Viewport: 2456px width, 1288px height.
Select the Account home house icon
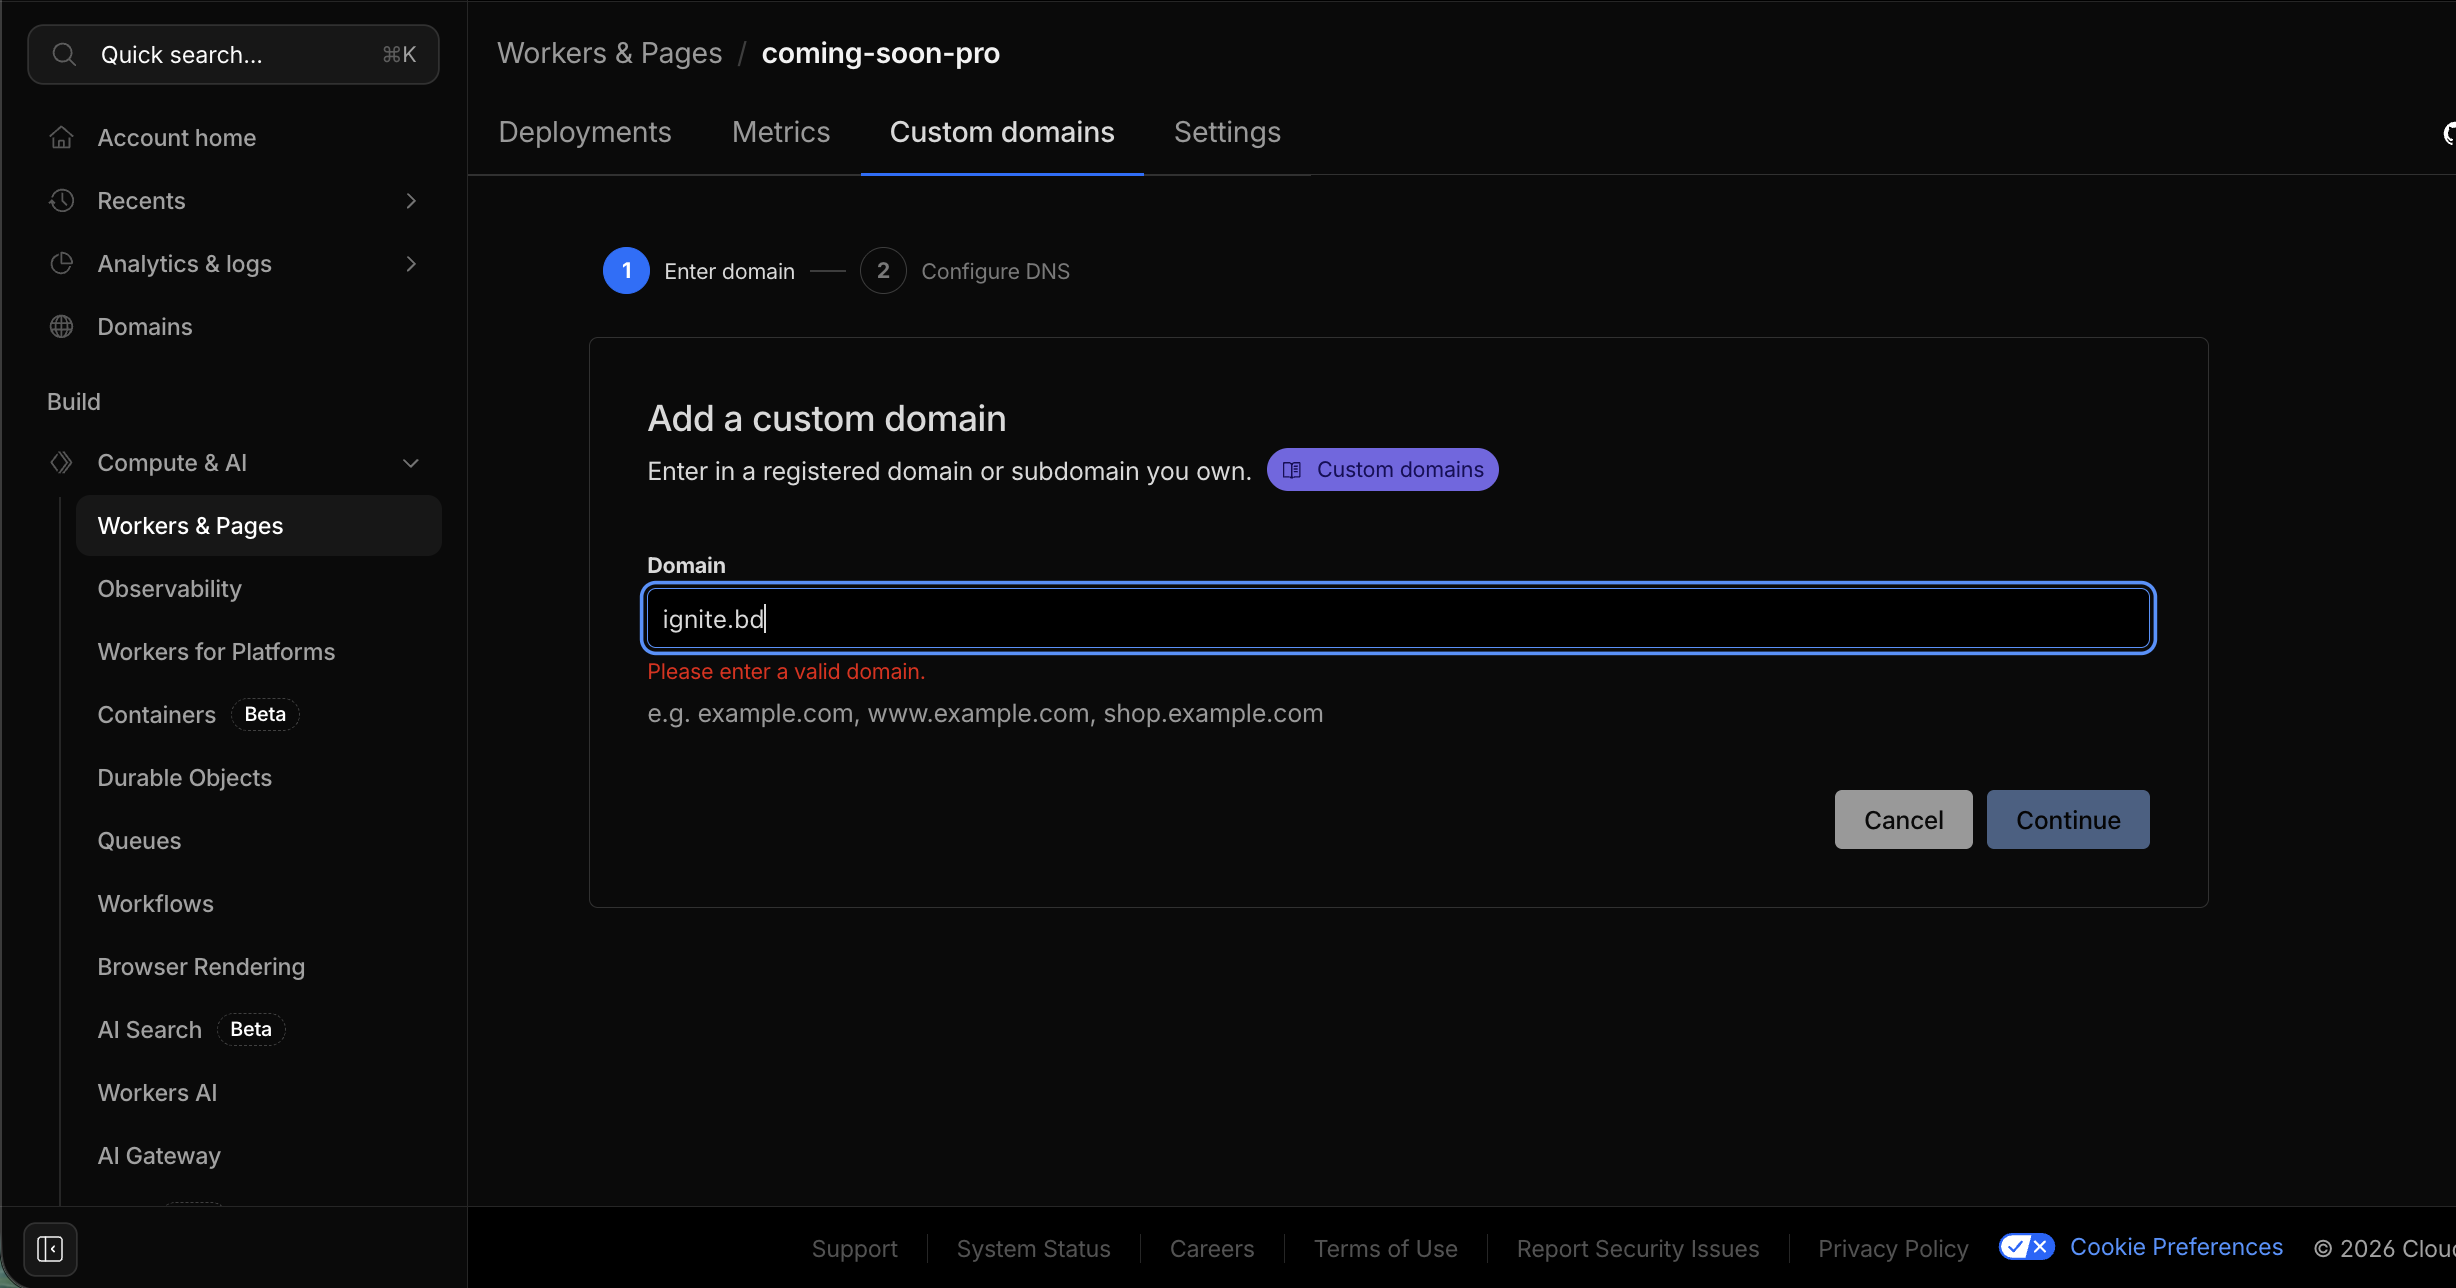[61, 137]
